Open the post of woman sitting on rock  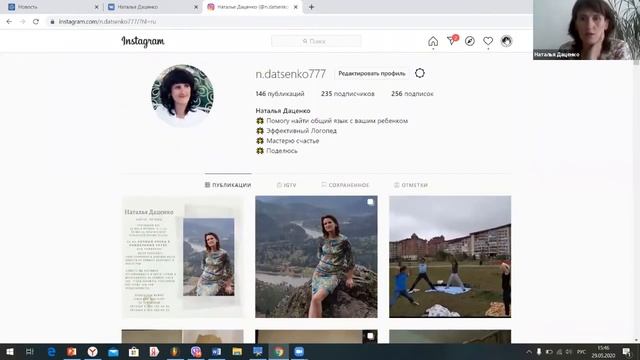(316, 257)
